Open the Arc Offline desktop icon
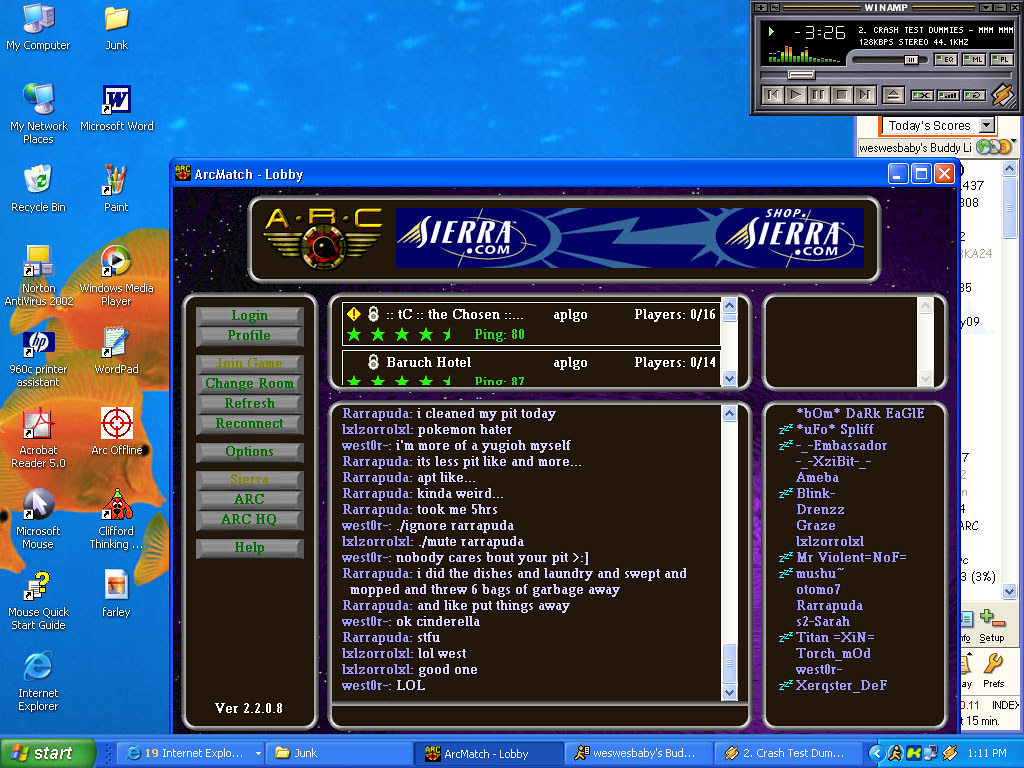The width and height of the screenshot is (1024, 768). coord(116,423)
